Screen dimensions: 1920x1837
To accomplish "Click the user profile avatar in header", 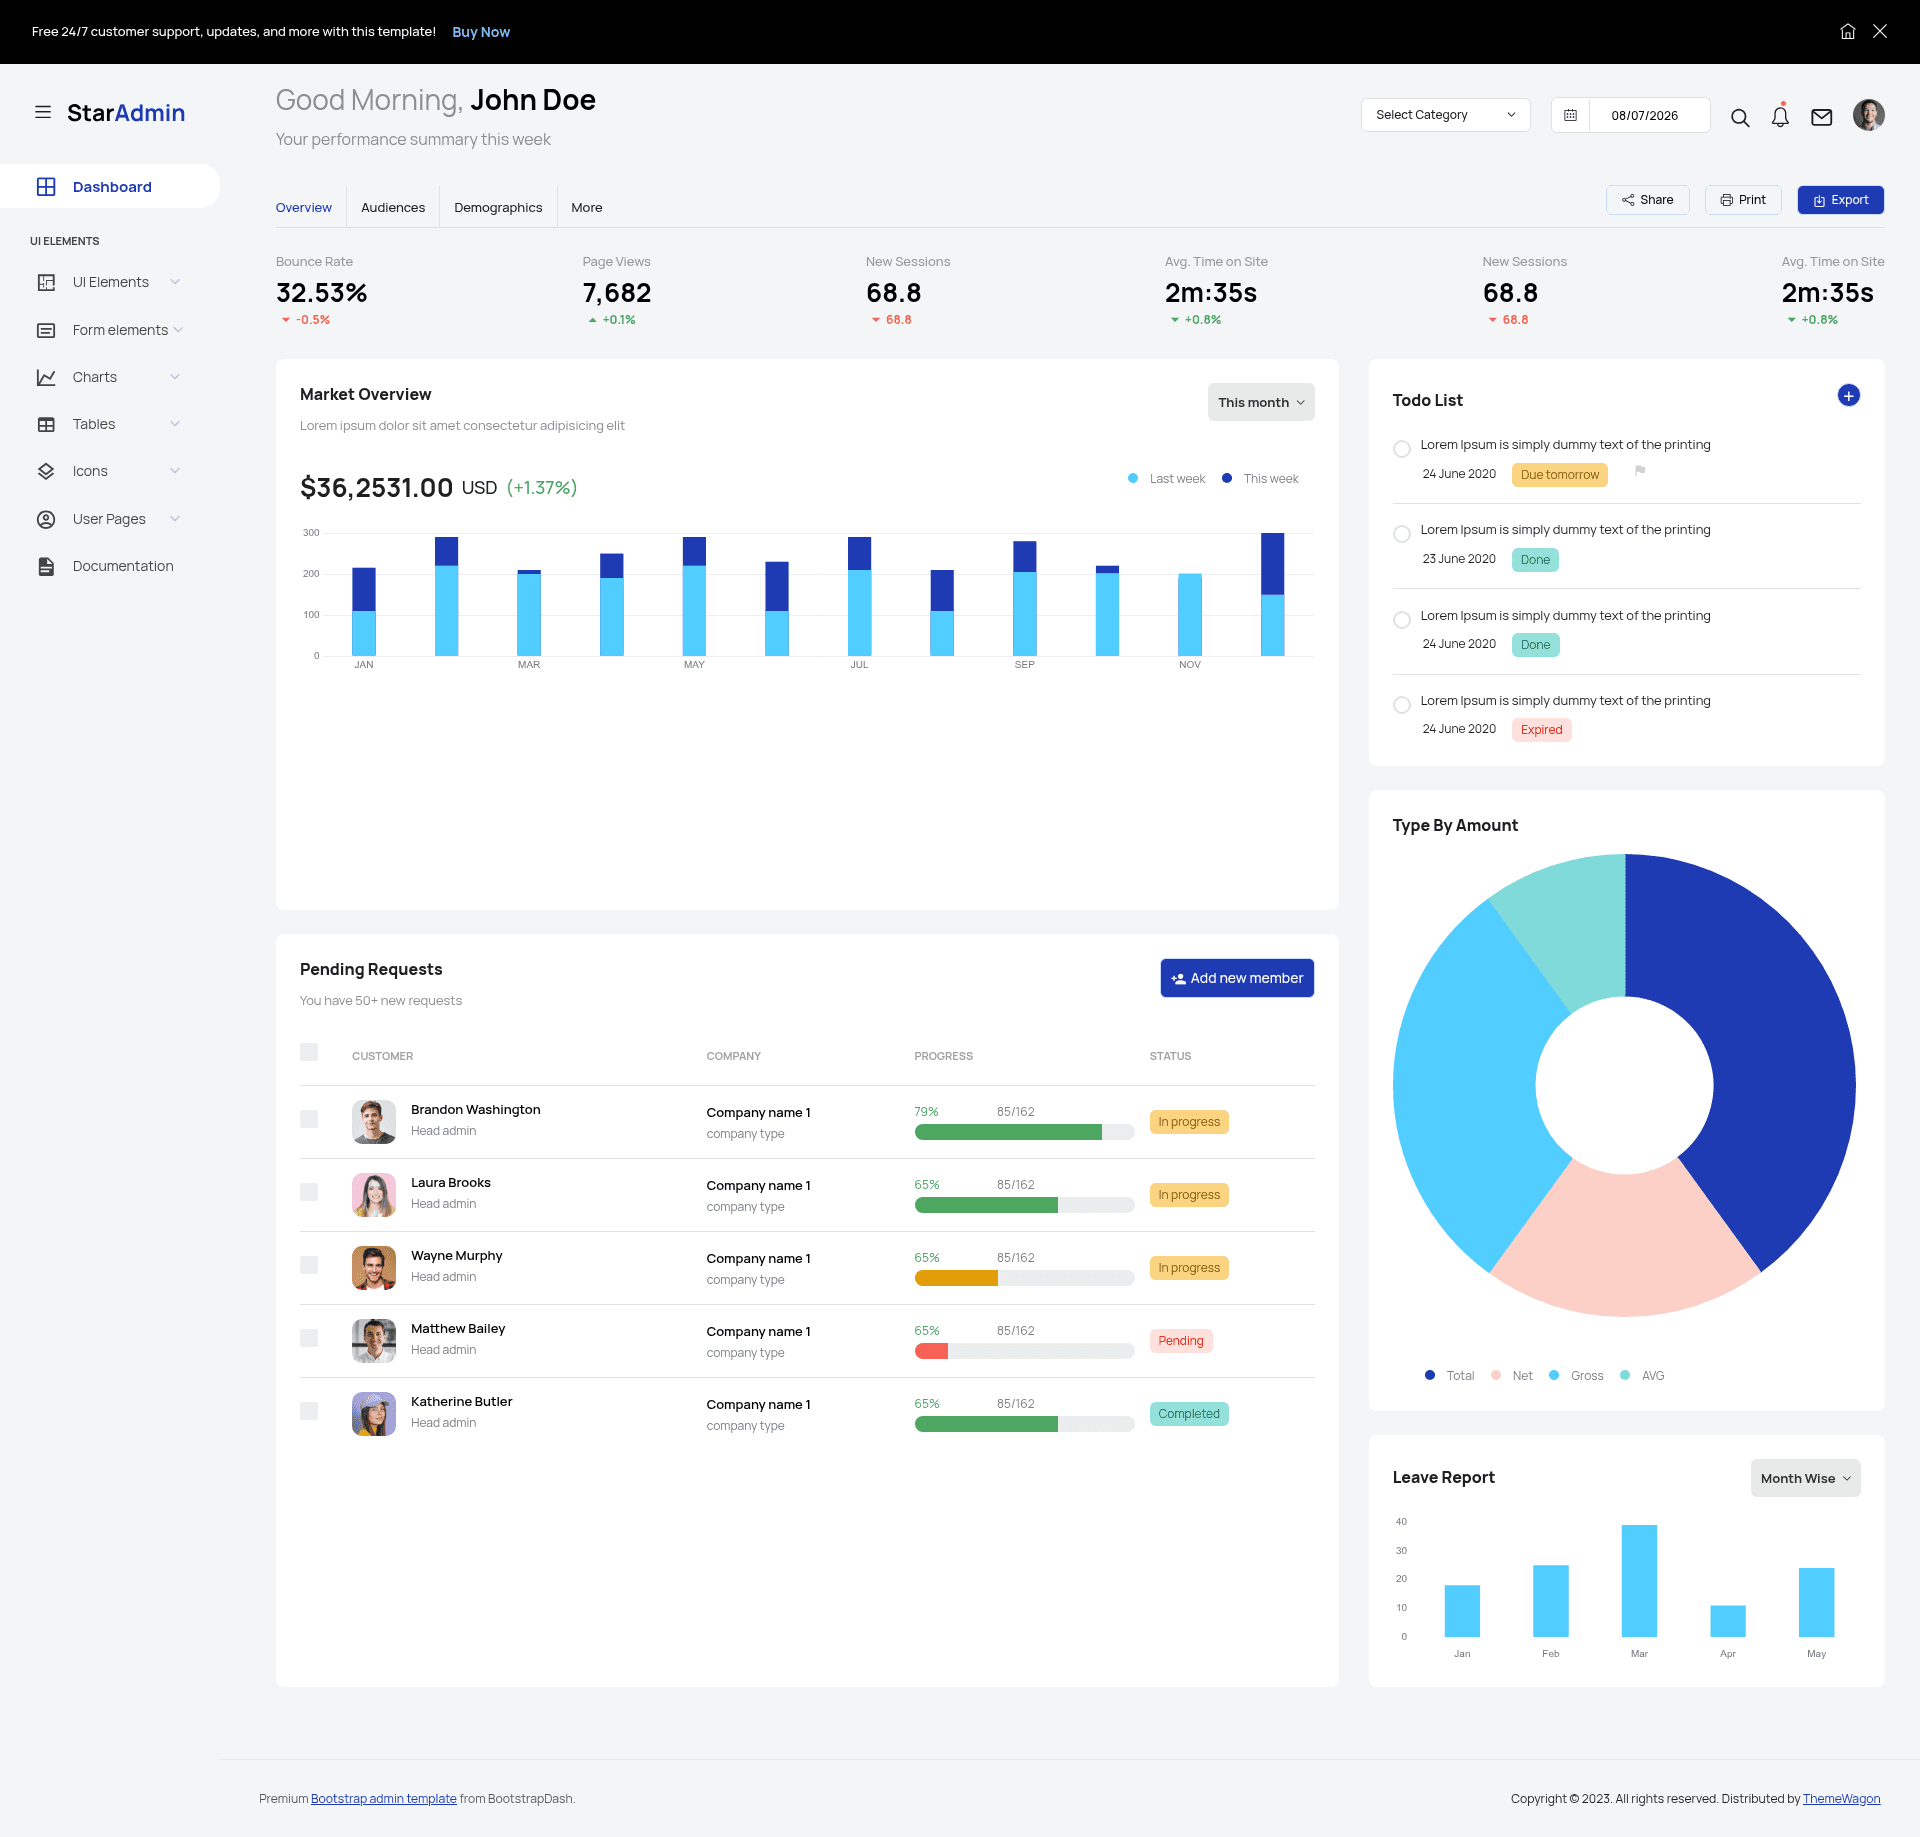I will coord(1868,115).
